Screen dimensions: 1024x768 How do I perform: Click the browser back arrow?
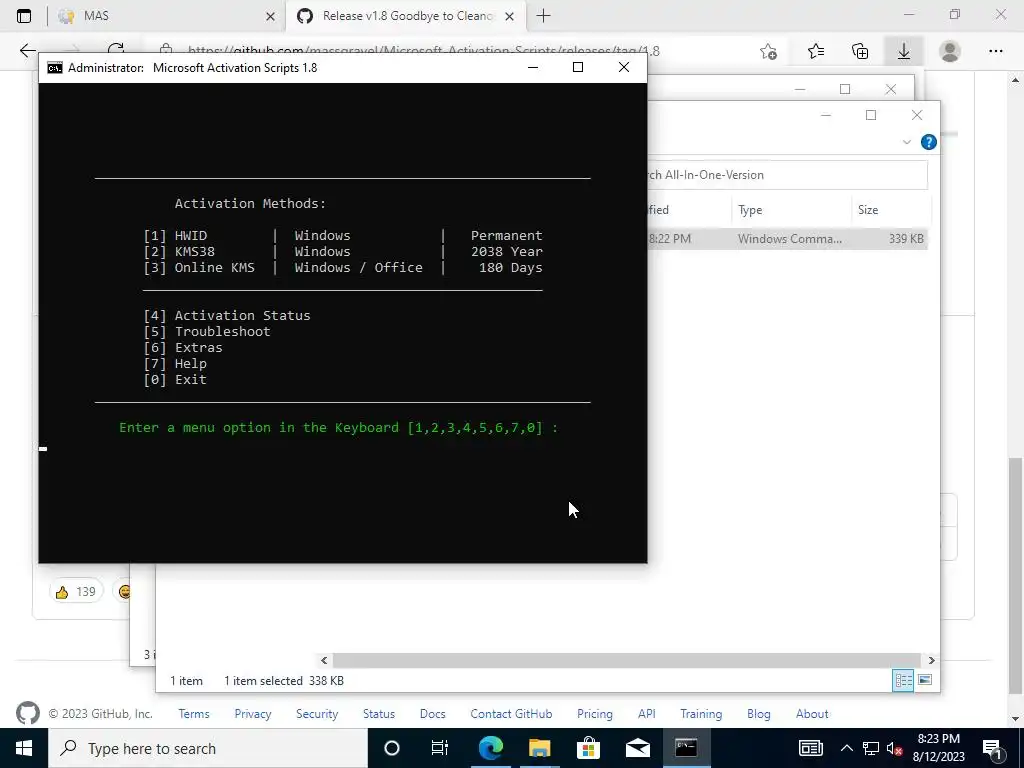[27, 50]
